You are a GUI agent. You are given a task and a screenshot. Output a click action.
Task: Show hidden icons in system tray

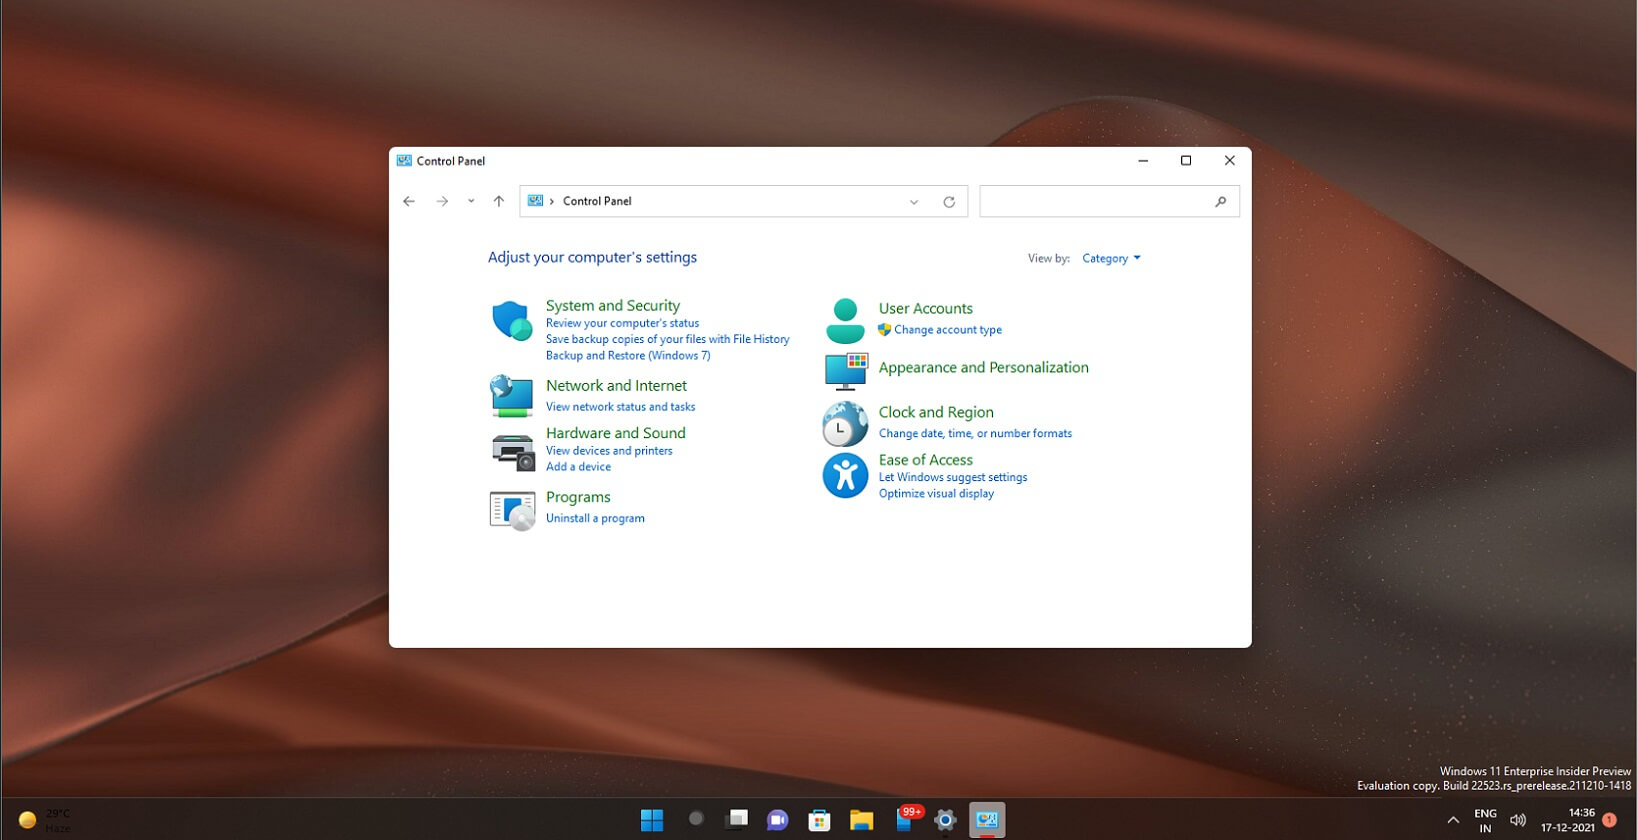[x=1453, y=820]
